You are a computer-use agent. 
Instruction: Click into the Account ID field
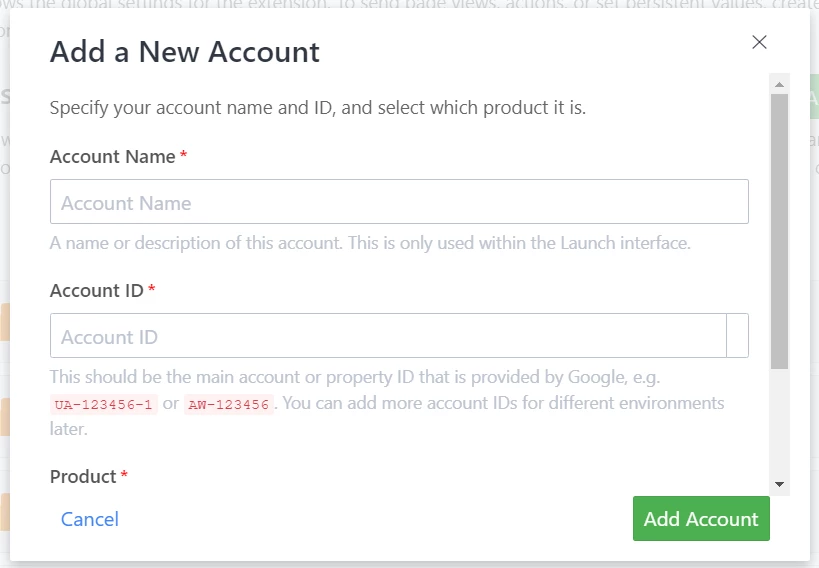pyautogui.click(x=388, y=336)
